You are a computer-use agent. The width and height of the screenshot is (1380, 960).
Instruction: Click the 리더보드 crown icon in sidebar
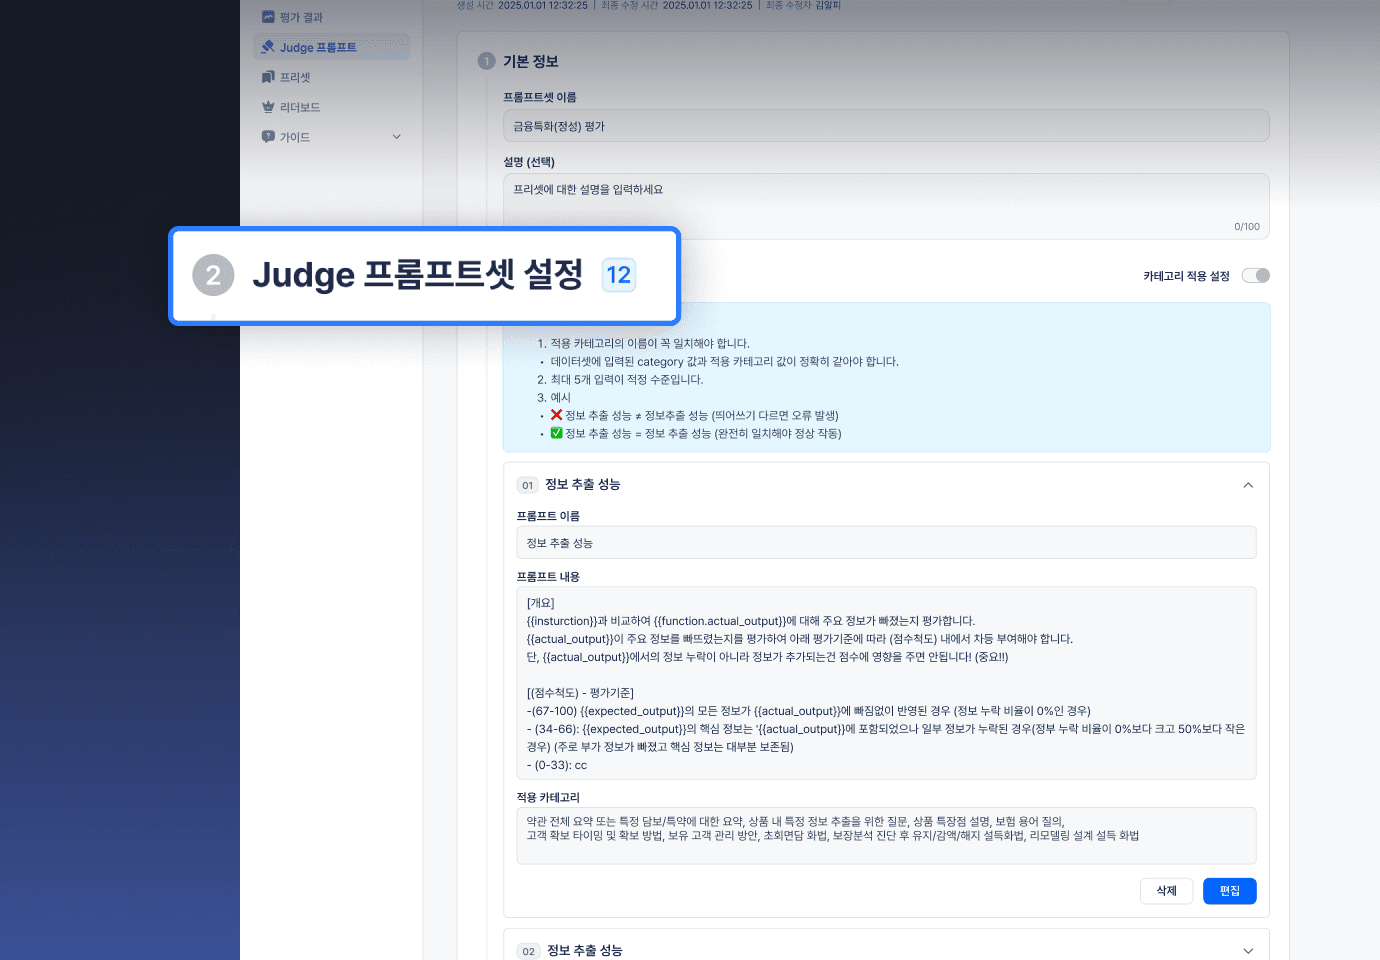[268, 107]
